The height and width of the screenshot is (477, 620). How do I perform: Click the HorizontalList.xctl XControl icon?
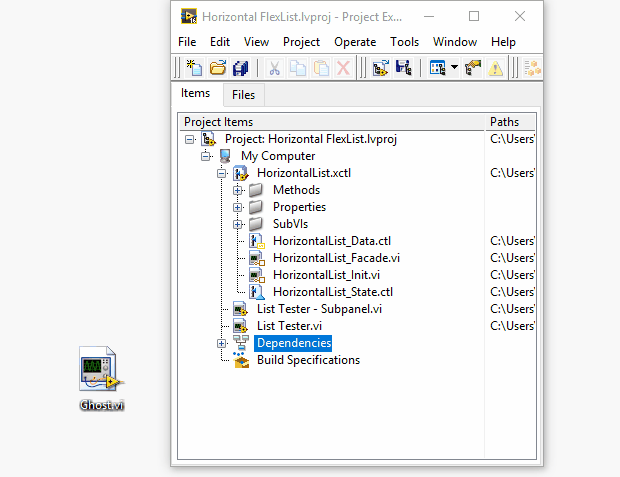click(241, 173)
